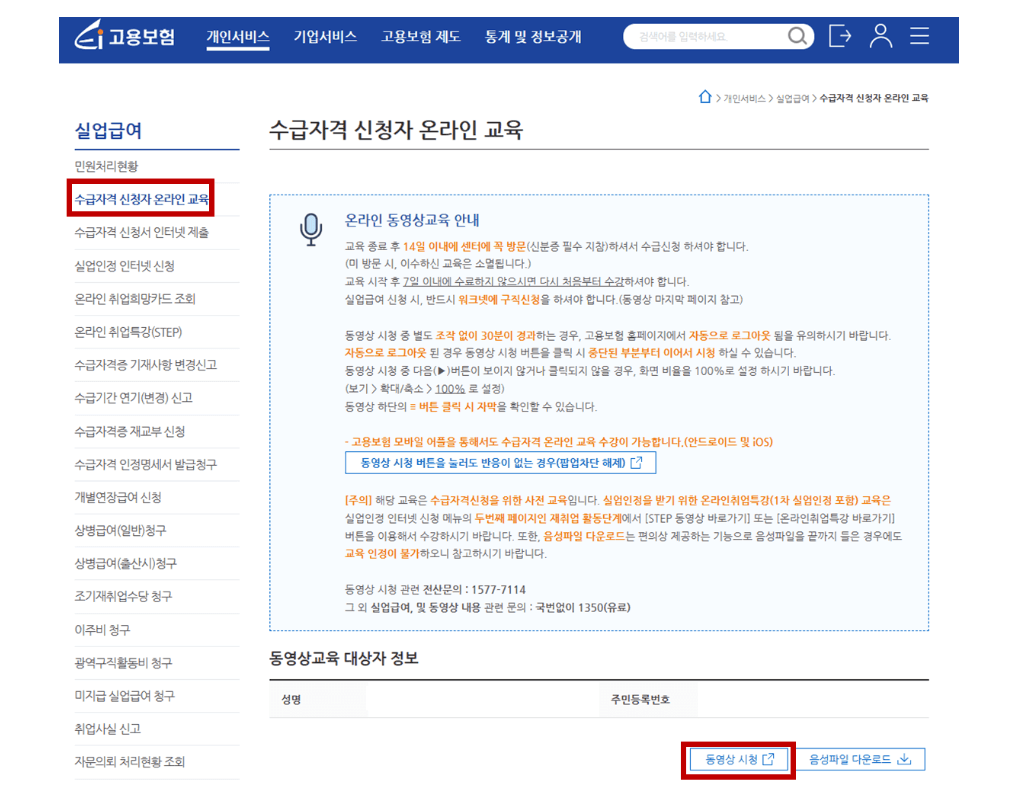
Task: Open the hamburger full-menu icon
Action: [919, 36]
